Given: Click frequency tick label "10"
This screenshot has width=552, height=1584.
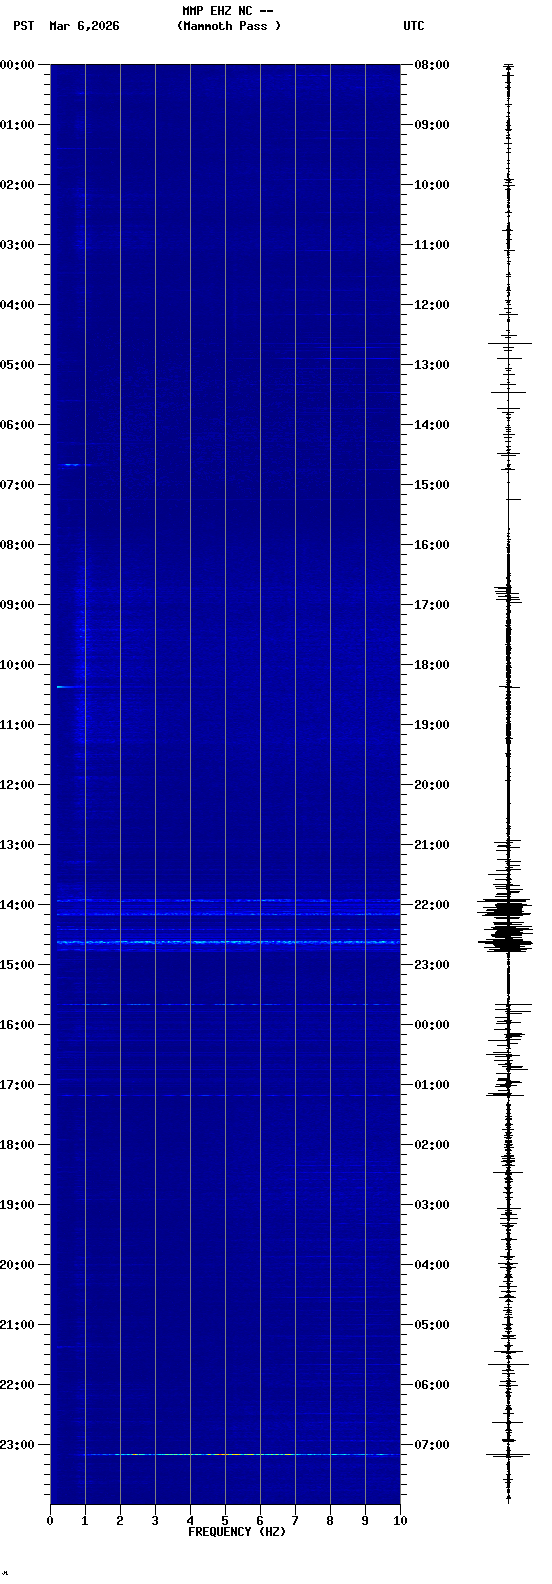Looking at the screenshot, I should click(400, 1521).
